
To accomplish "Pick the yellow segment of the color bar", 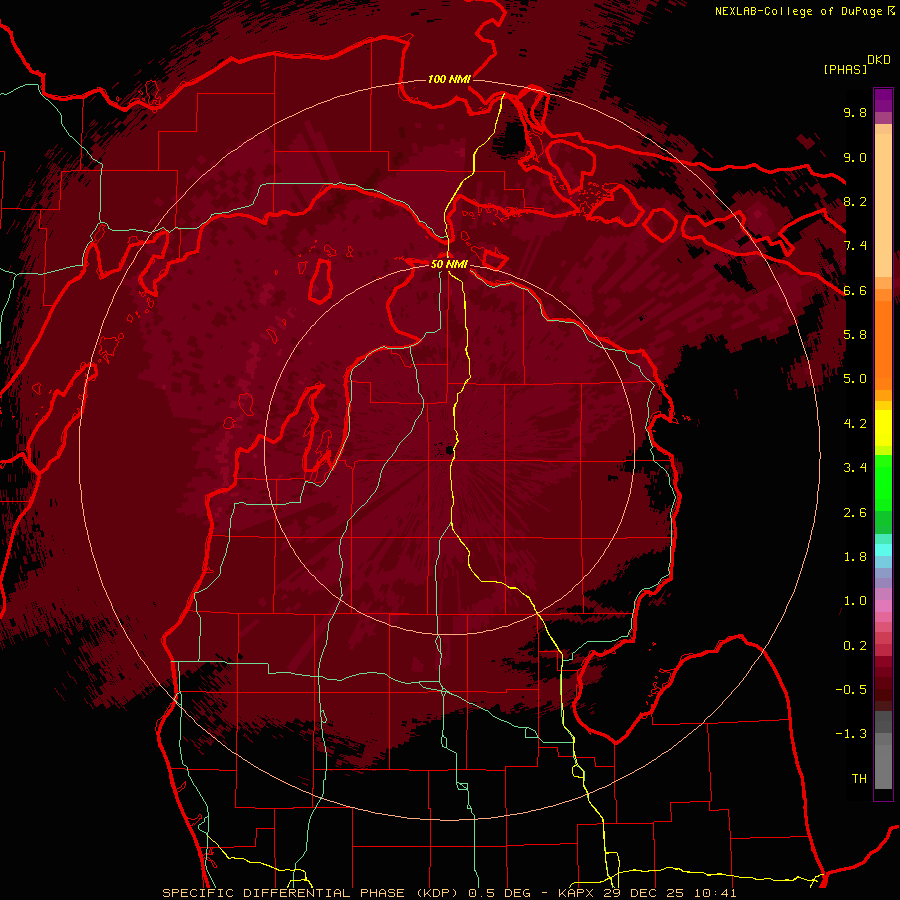I will point(883,428).
